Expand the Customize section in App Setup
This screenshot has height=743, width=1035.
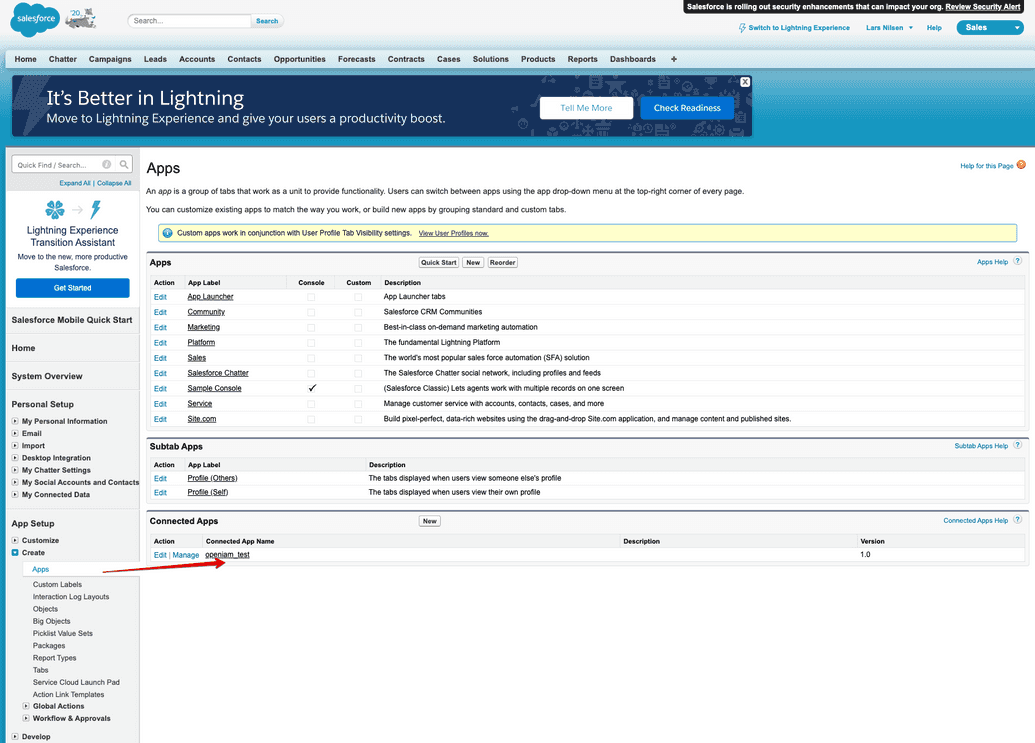point(15,541)
